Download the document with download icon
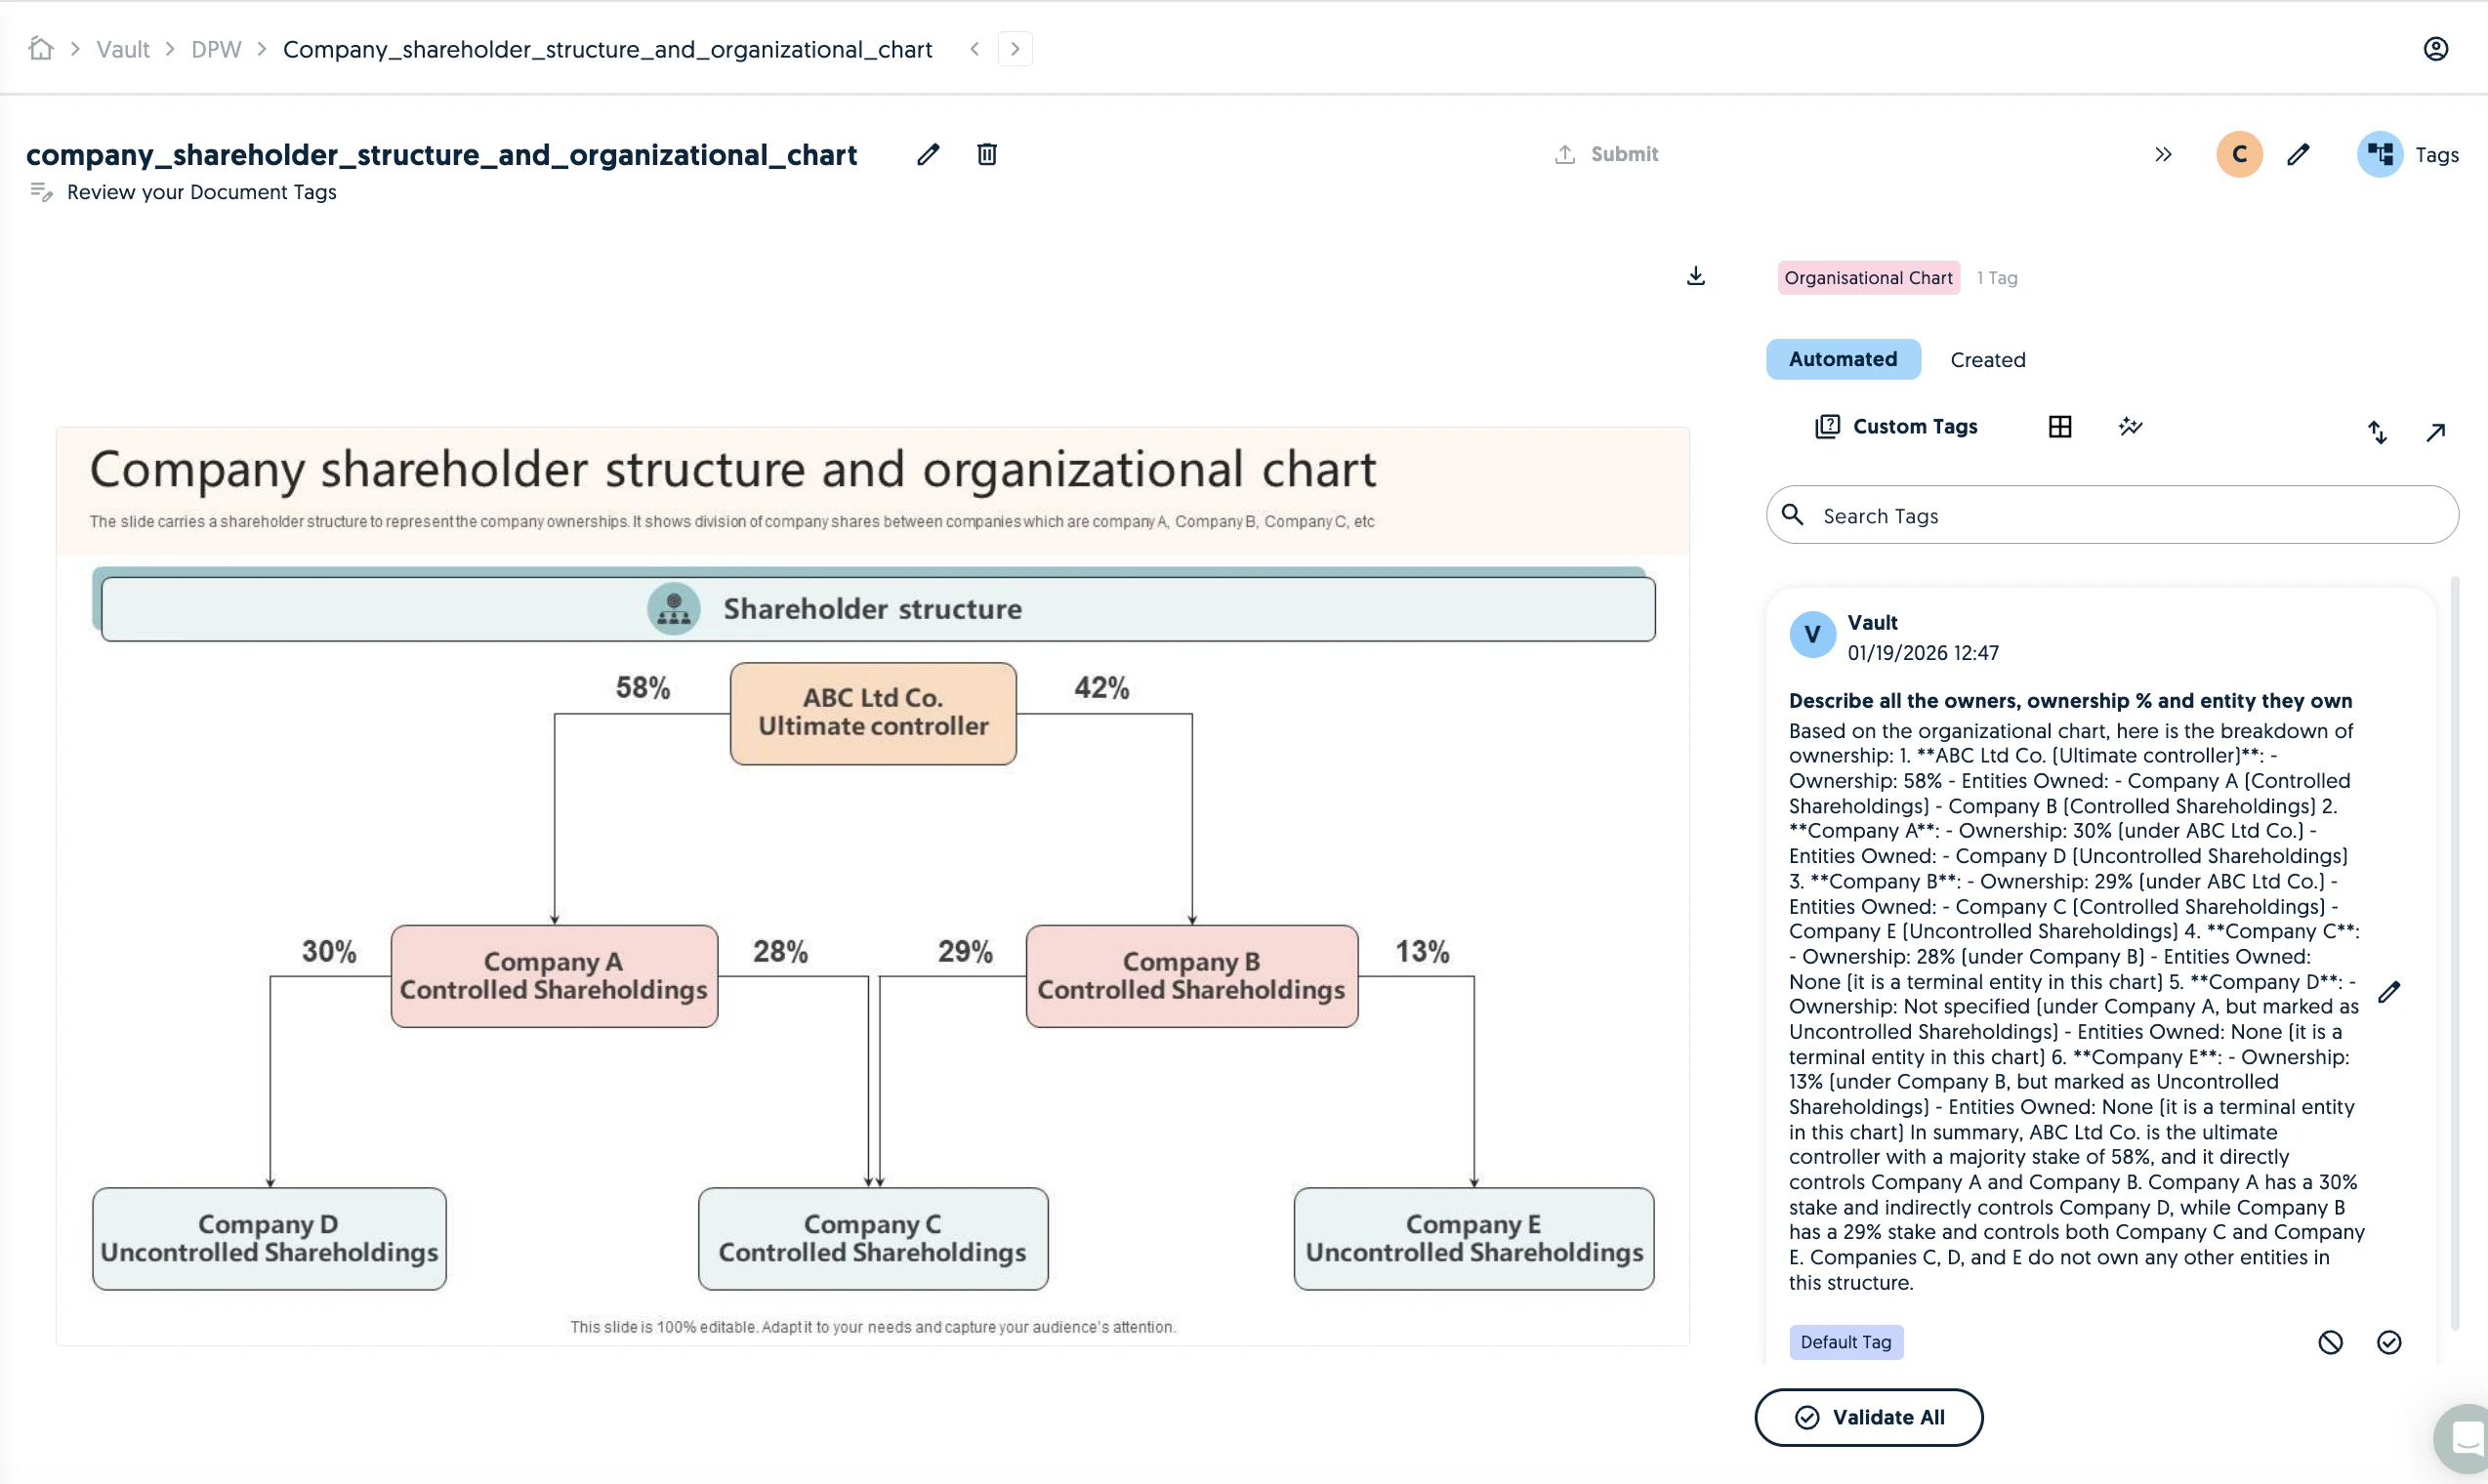The width and height of the screenshot is (2488, 1484). (1696, 276)
